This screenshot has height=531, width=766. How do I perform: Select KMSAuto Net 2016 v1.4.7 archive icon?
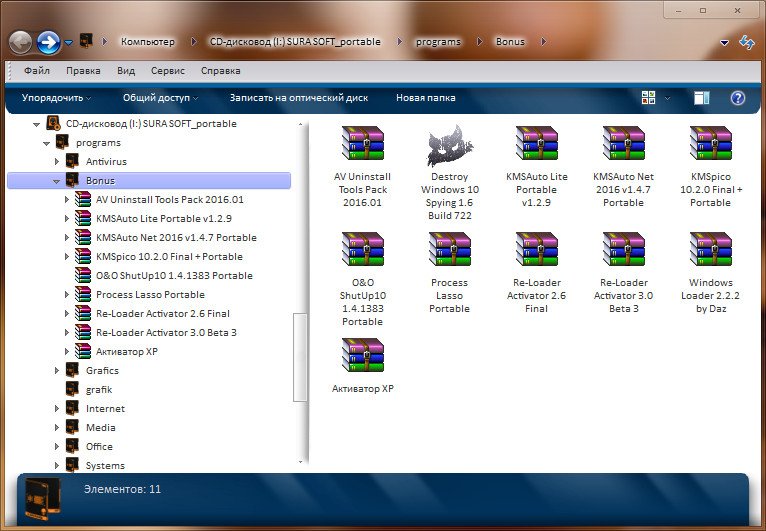click(x=623, y=143)
